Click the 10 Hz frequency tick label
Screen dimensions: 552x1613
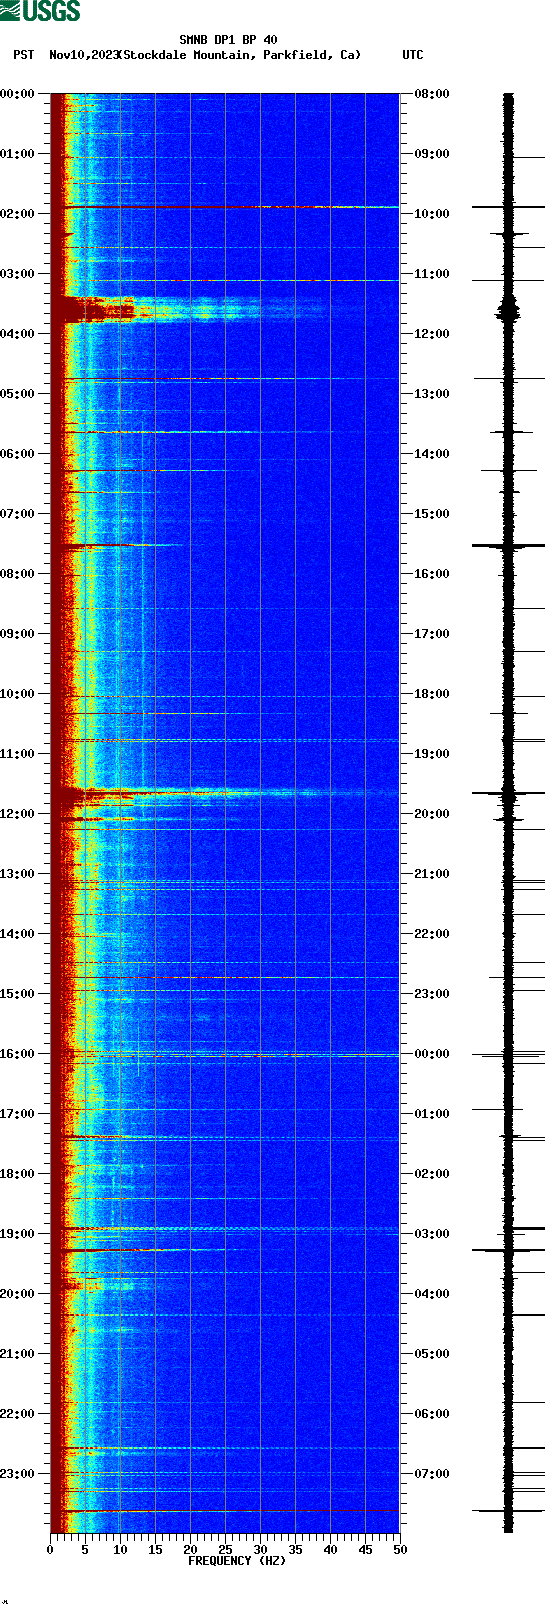(x=120, y=1550)
